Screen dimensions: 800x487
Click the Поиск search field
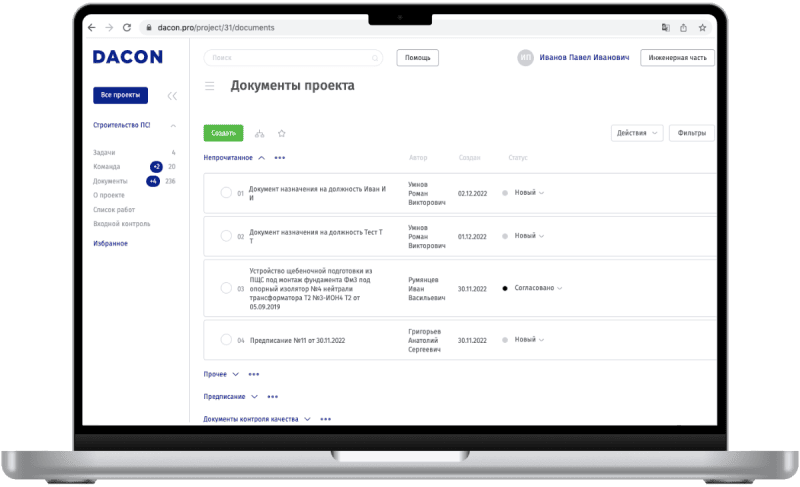[x=292, y=58]
